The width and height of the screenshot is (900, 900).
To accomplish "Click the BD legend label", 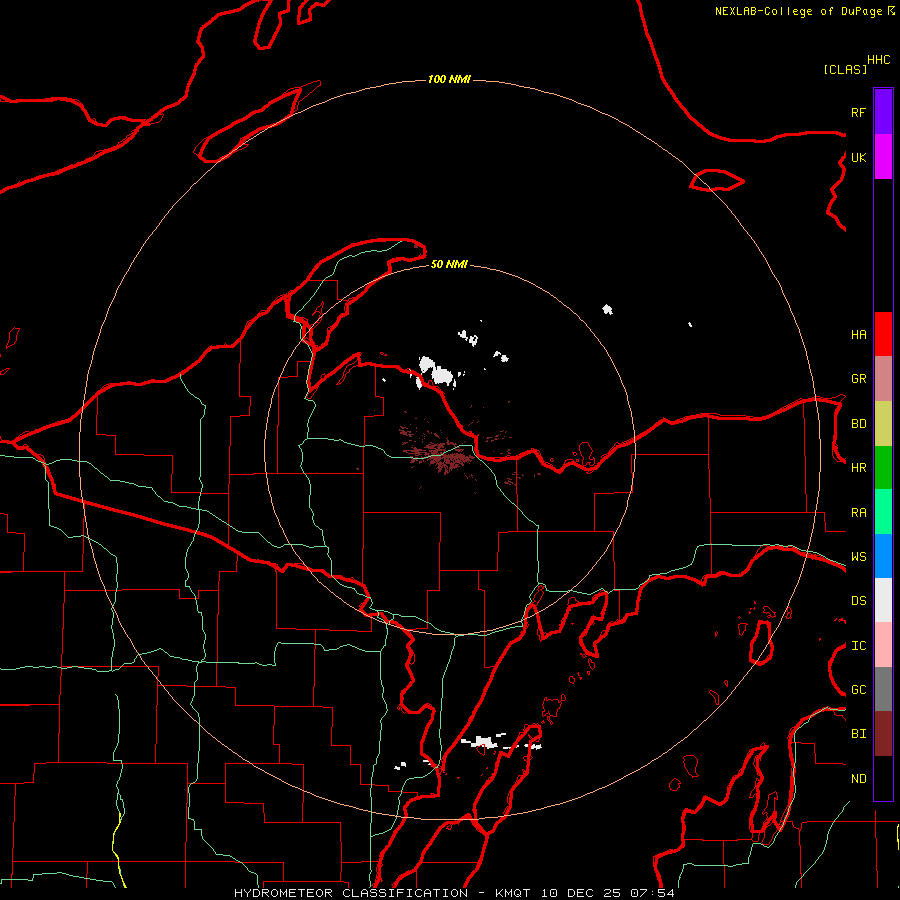I will 858,424.
